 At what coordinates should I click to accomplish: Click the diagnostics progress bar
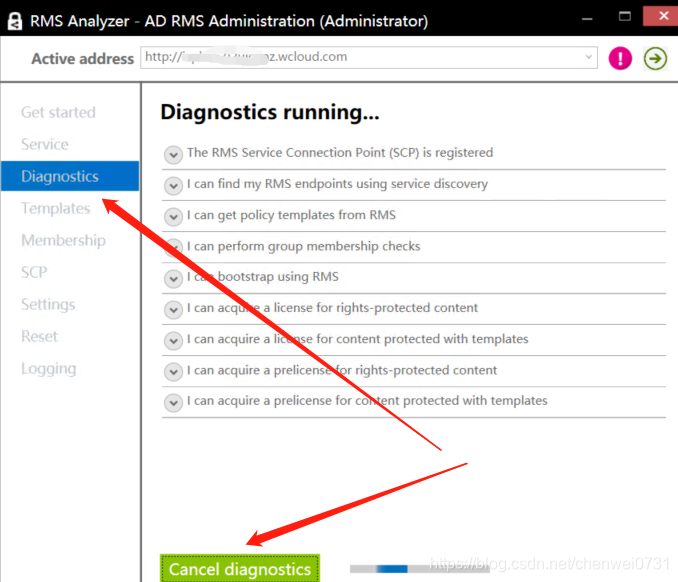coord(419,569)
